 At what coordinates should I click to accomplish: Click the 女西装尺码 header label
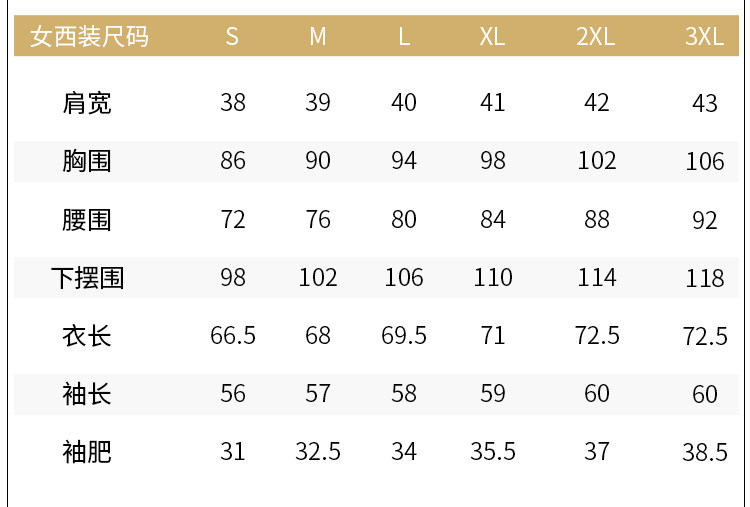point(89,36)
